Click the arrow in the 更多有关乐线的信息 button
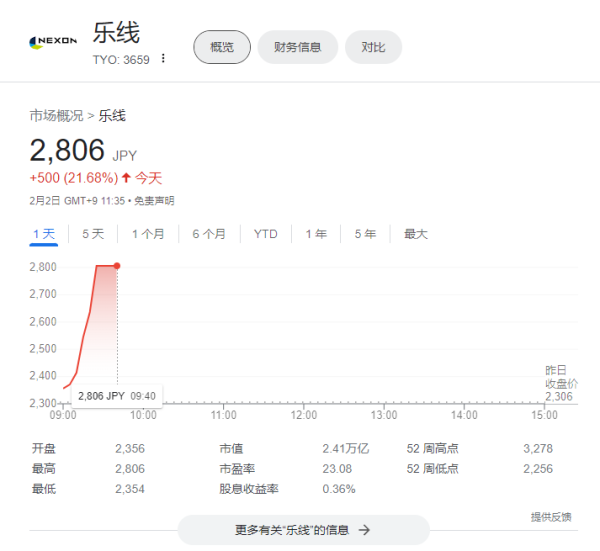Viewport: 600px width, 551px height. (x=364, y=530)
